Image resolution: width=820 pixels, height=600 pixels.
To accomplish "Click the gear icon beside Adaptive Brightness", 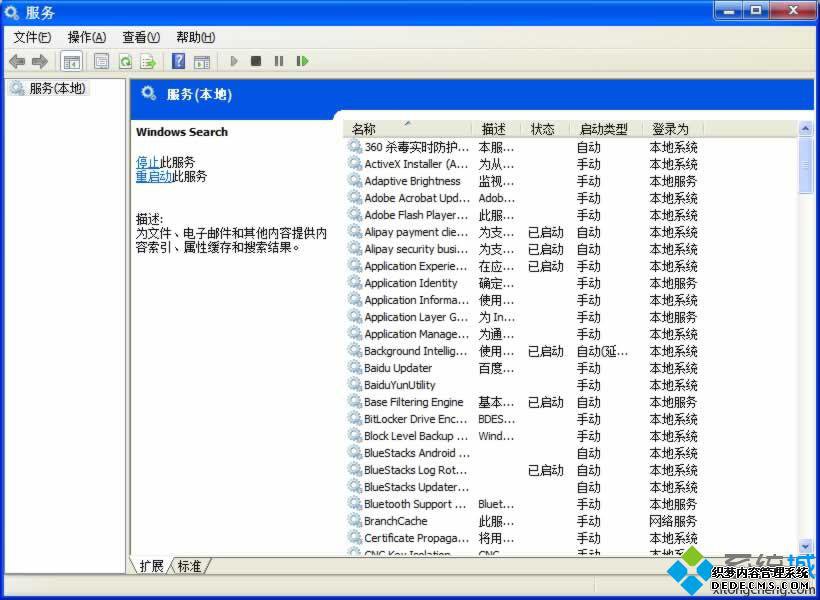I will pyautogui.click(x=355, y=181).
